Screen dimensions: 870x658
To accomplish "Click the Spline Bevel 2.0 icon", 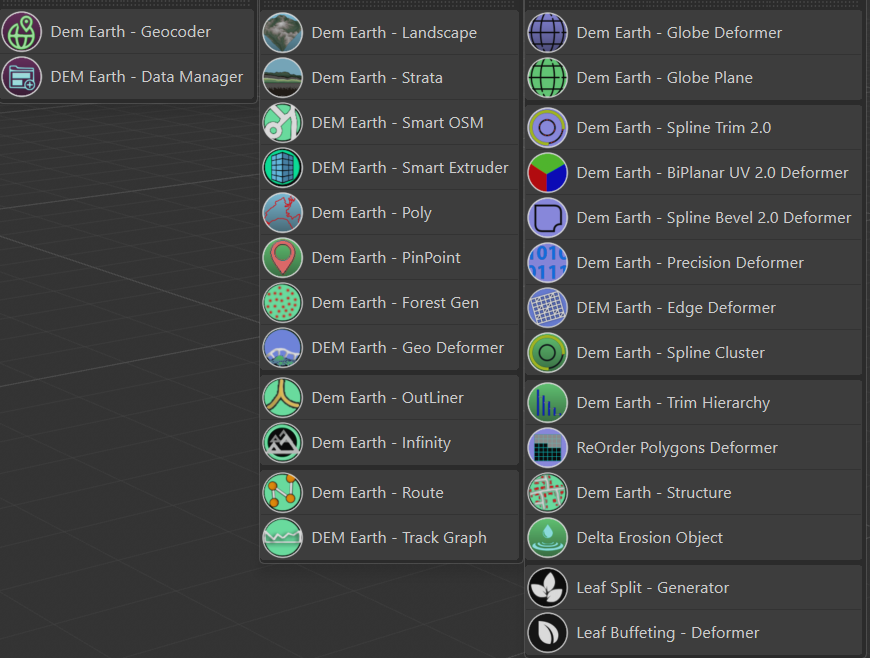I will (x=548, y=217).
